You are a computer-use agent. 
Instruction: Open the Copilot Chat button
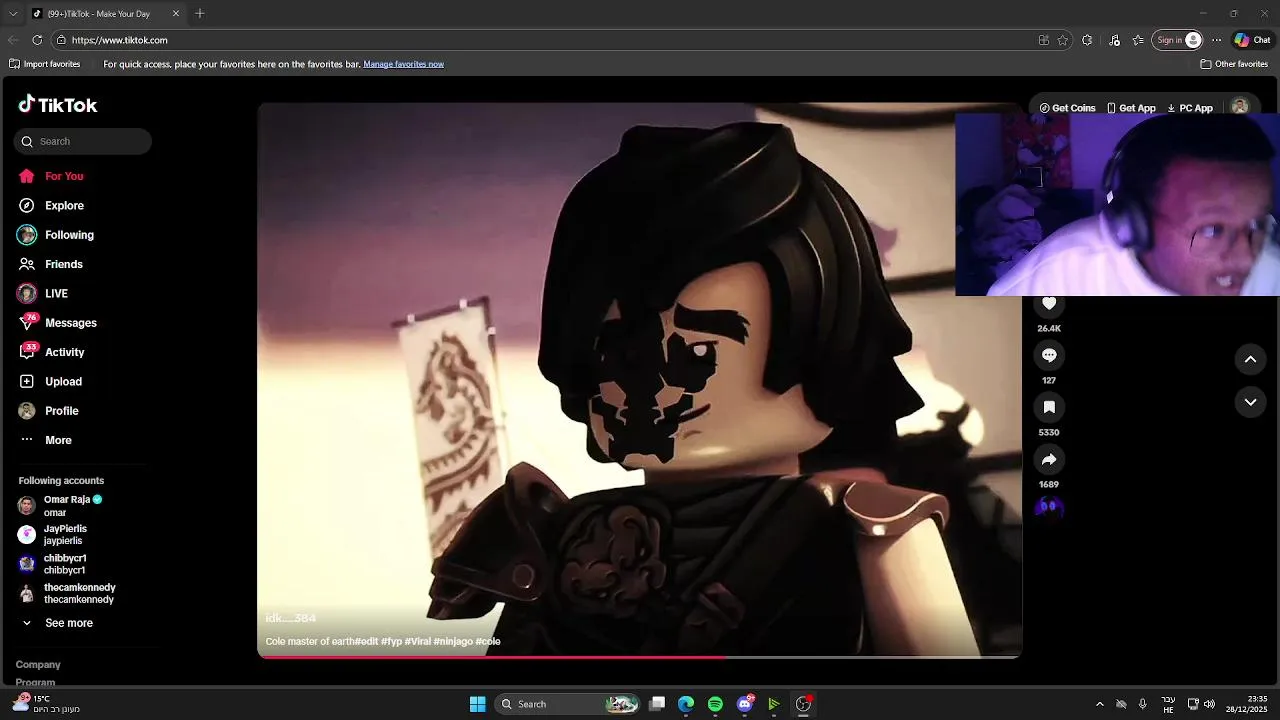[x=1252, y=40]
